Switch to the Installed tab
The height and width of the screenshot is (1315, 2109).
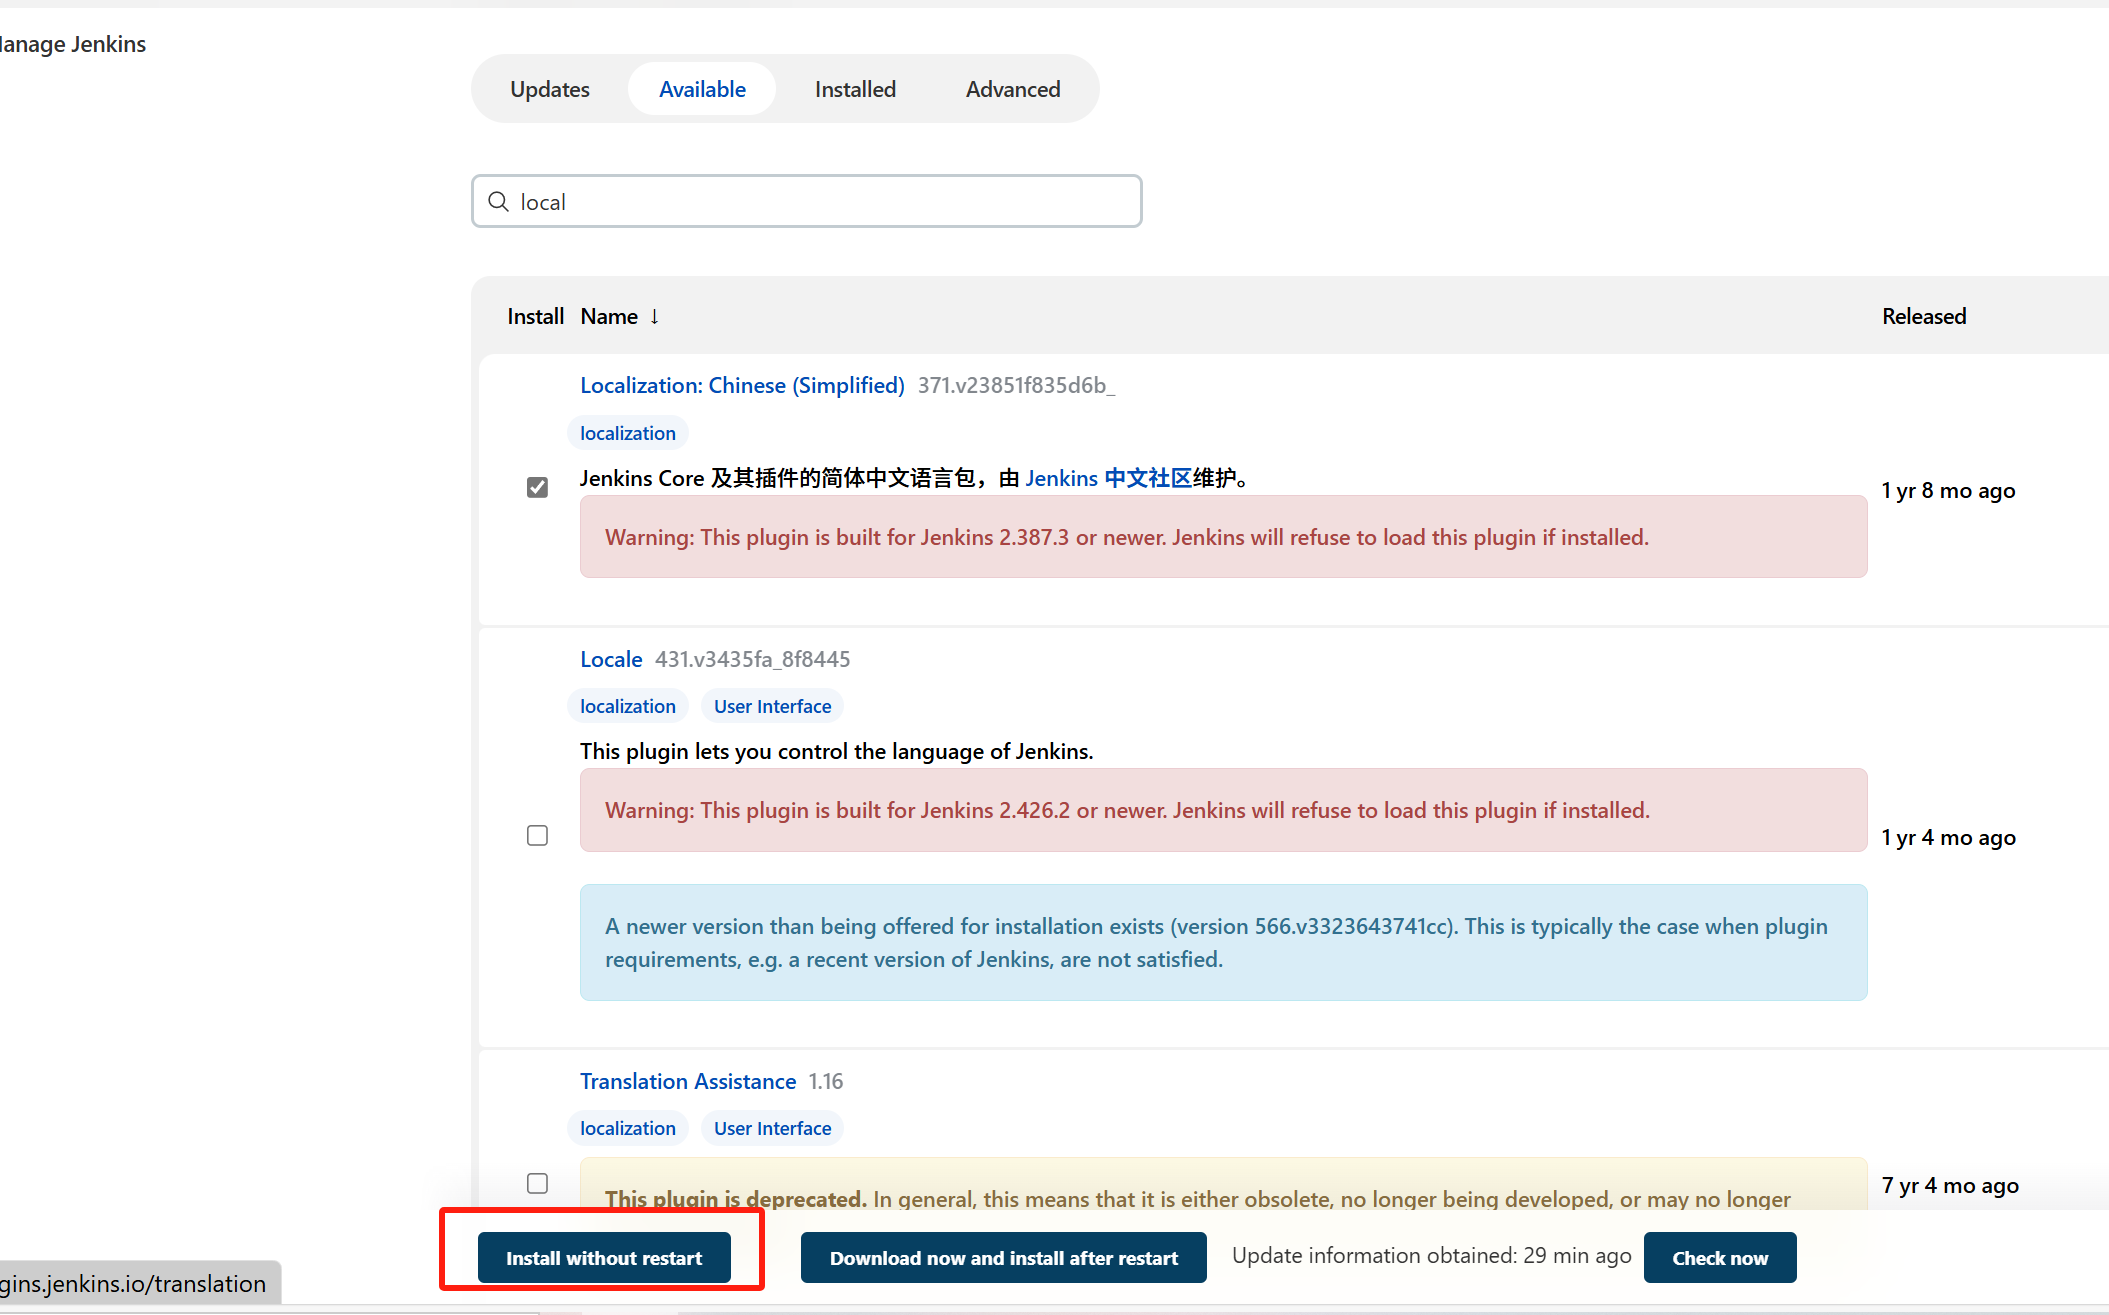point(855,90)
